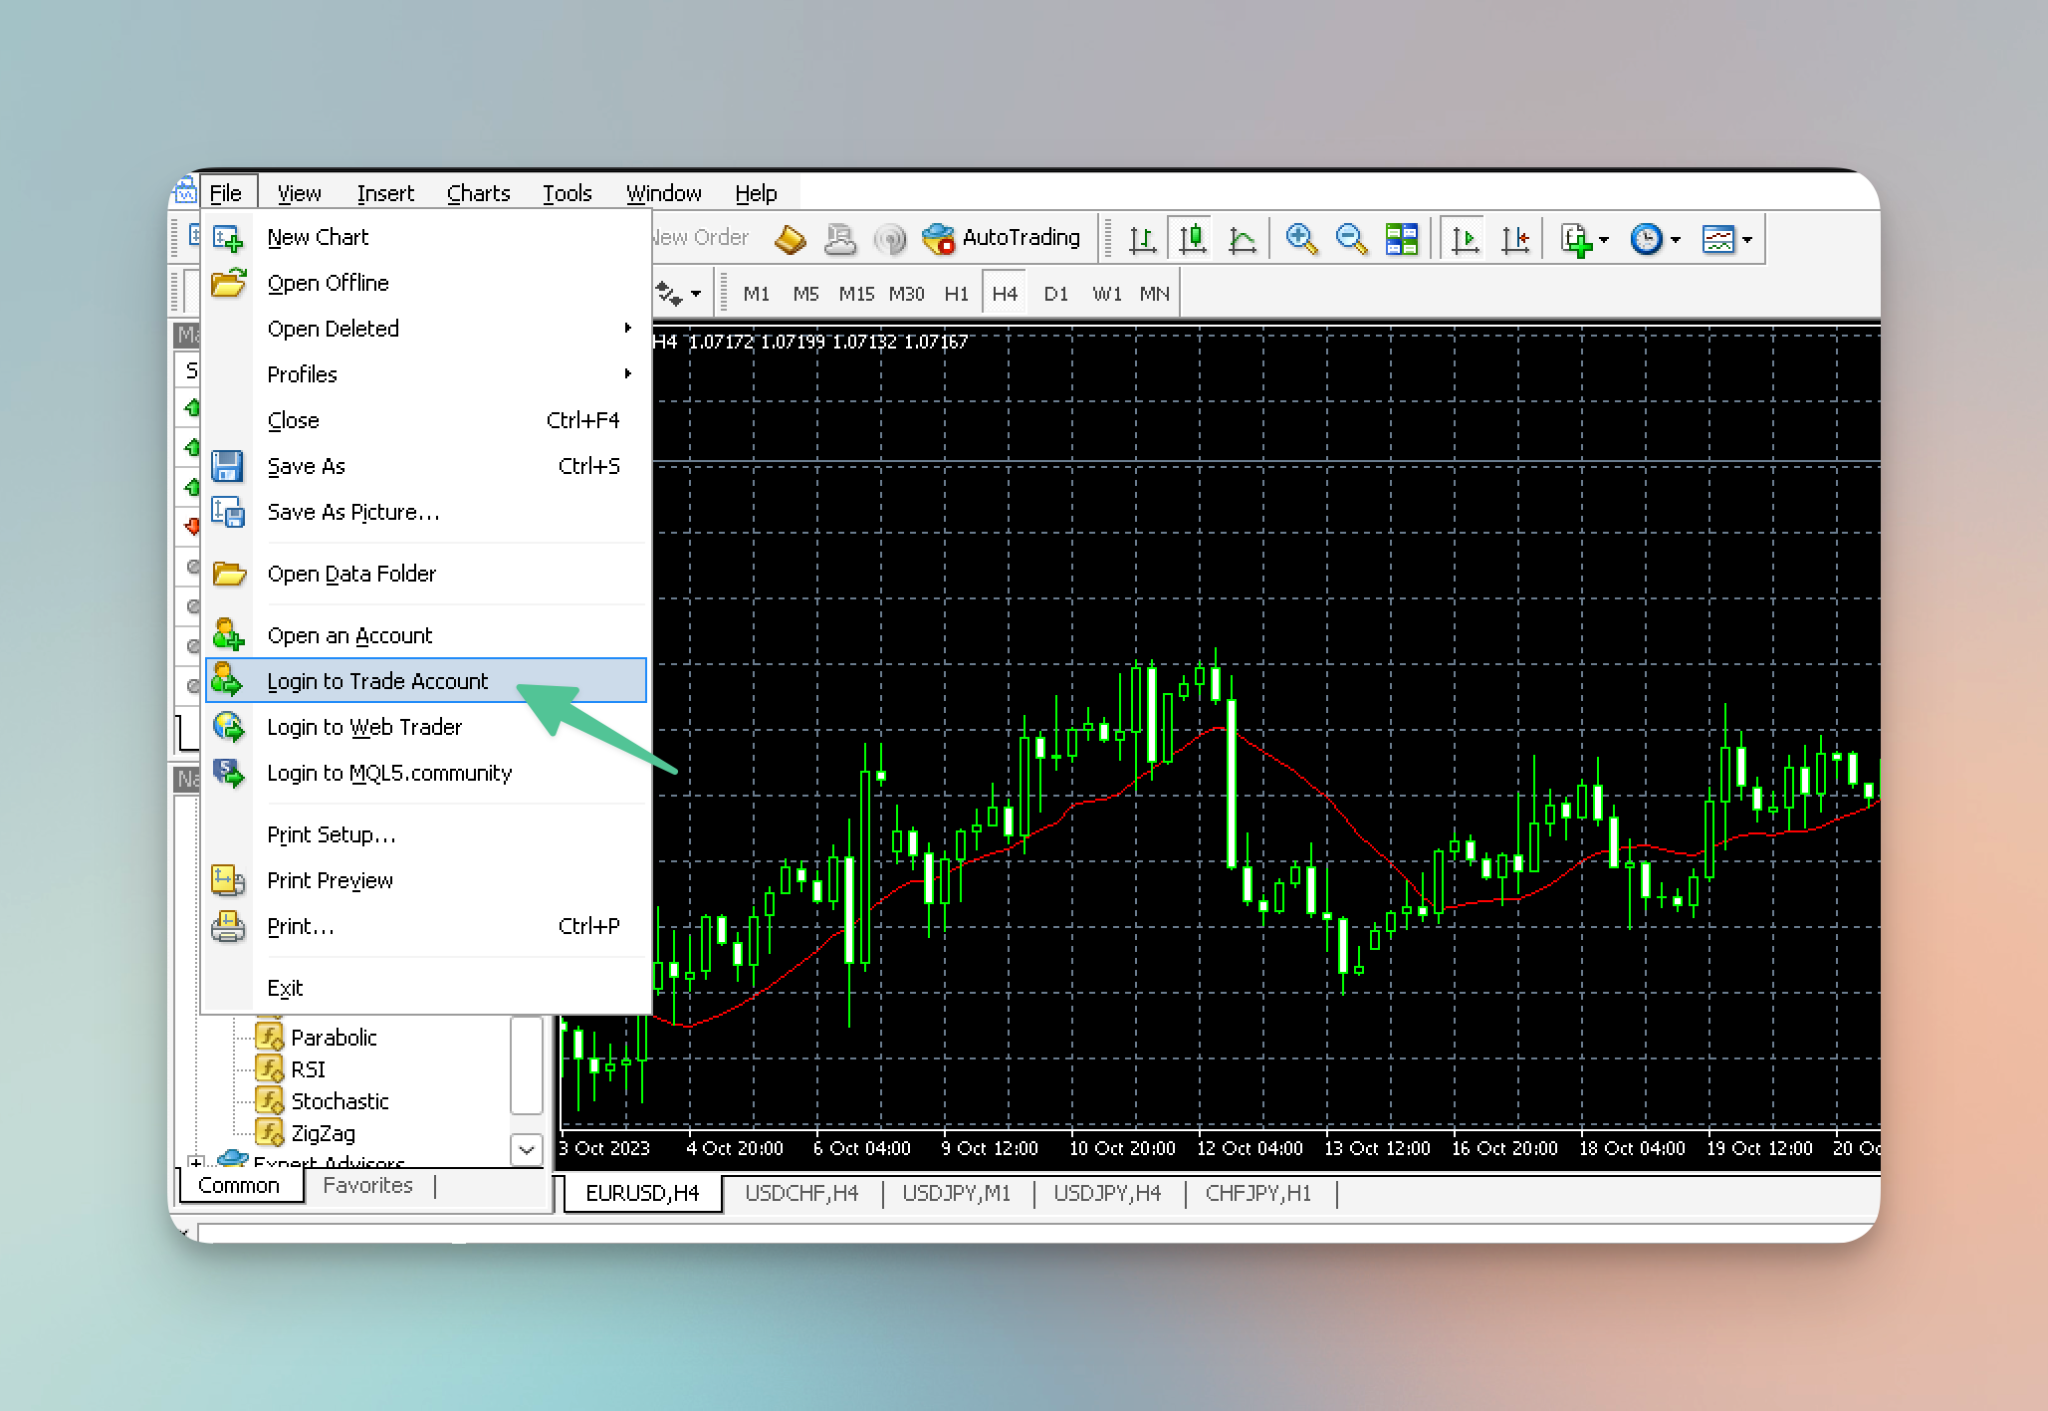Switch chart to line chart mode

pos(1243,237)
